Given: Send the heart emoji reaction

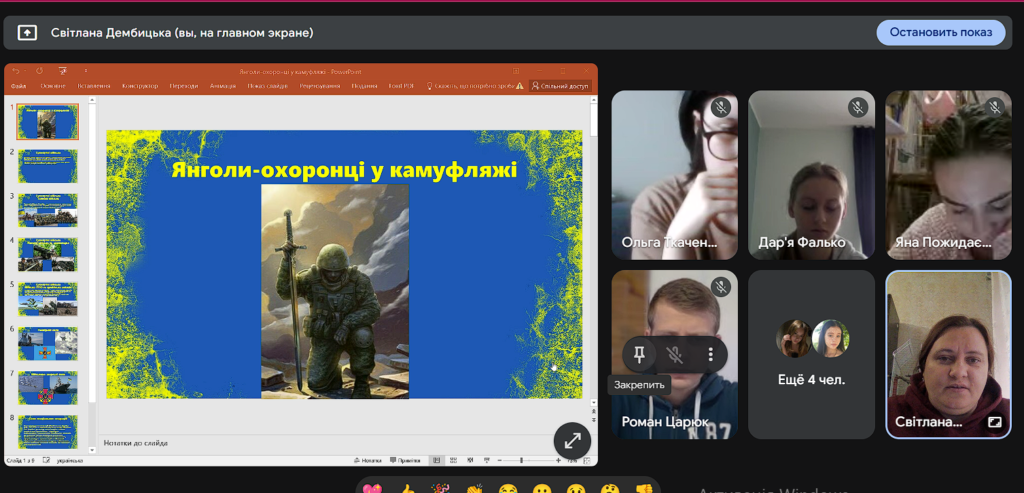Looking at the screenshot, I should click(373, 490).
